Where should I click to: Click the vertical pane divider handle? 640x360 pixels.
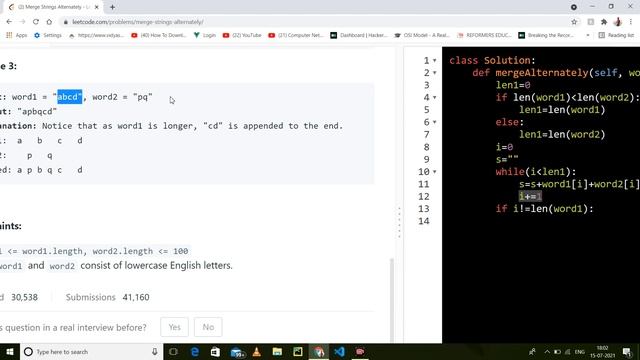coord(399,222)
